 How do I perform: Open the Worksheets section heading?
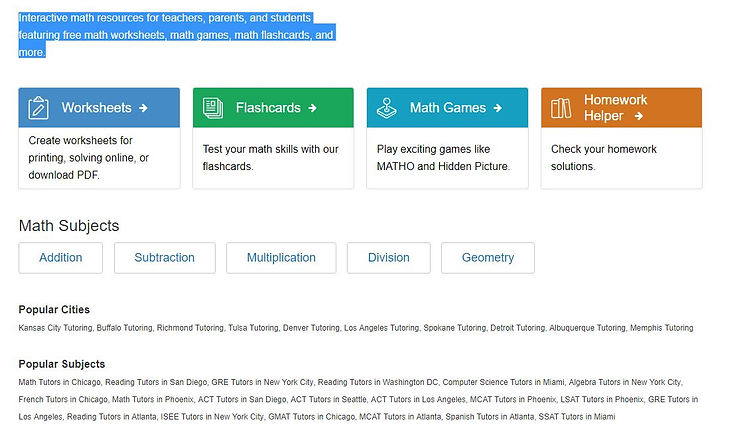(96, 107)
